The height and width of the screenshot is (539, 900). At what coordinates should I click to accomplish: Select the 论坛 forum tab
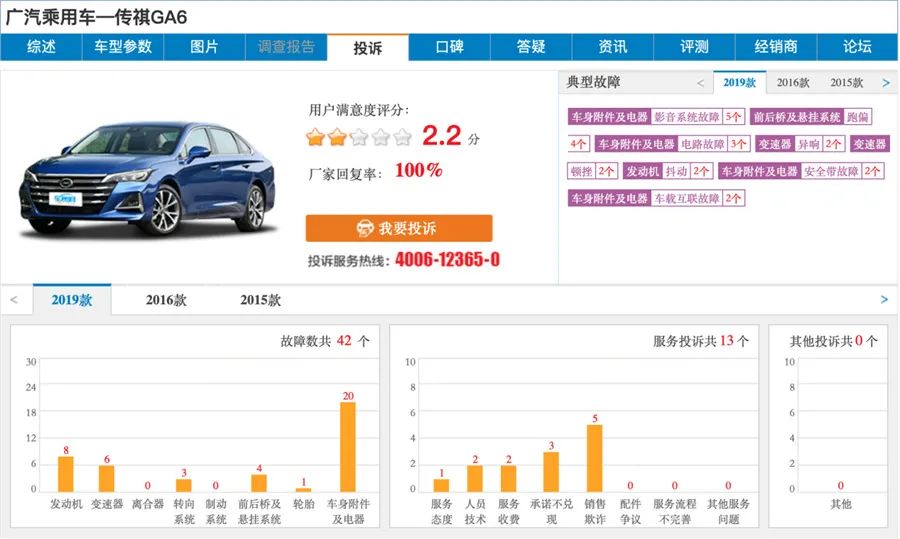[x=857, y=47]
